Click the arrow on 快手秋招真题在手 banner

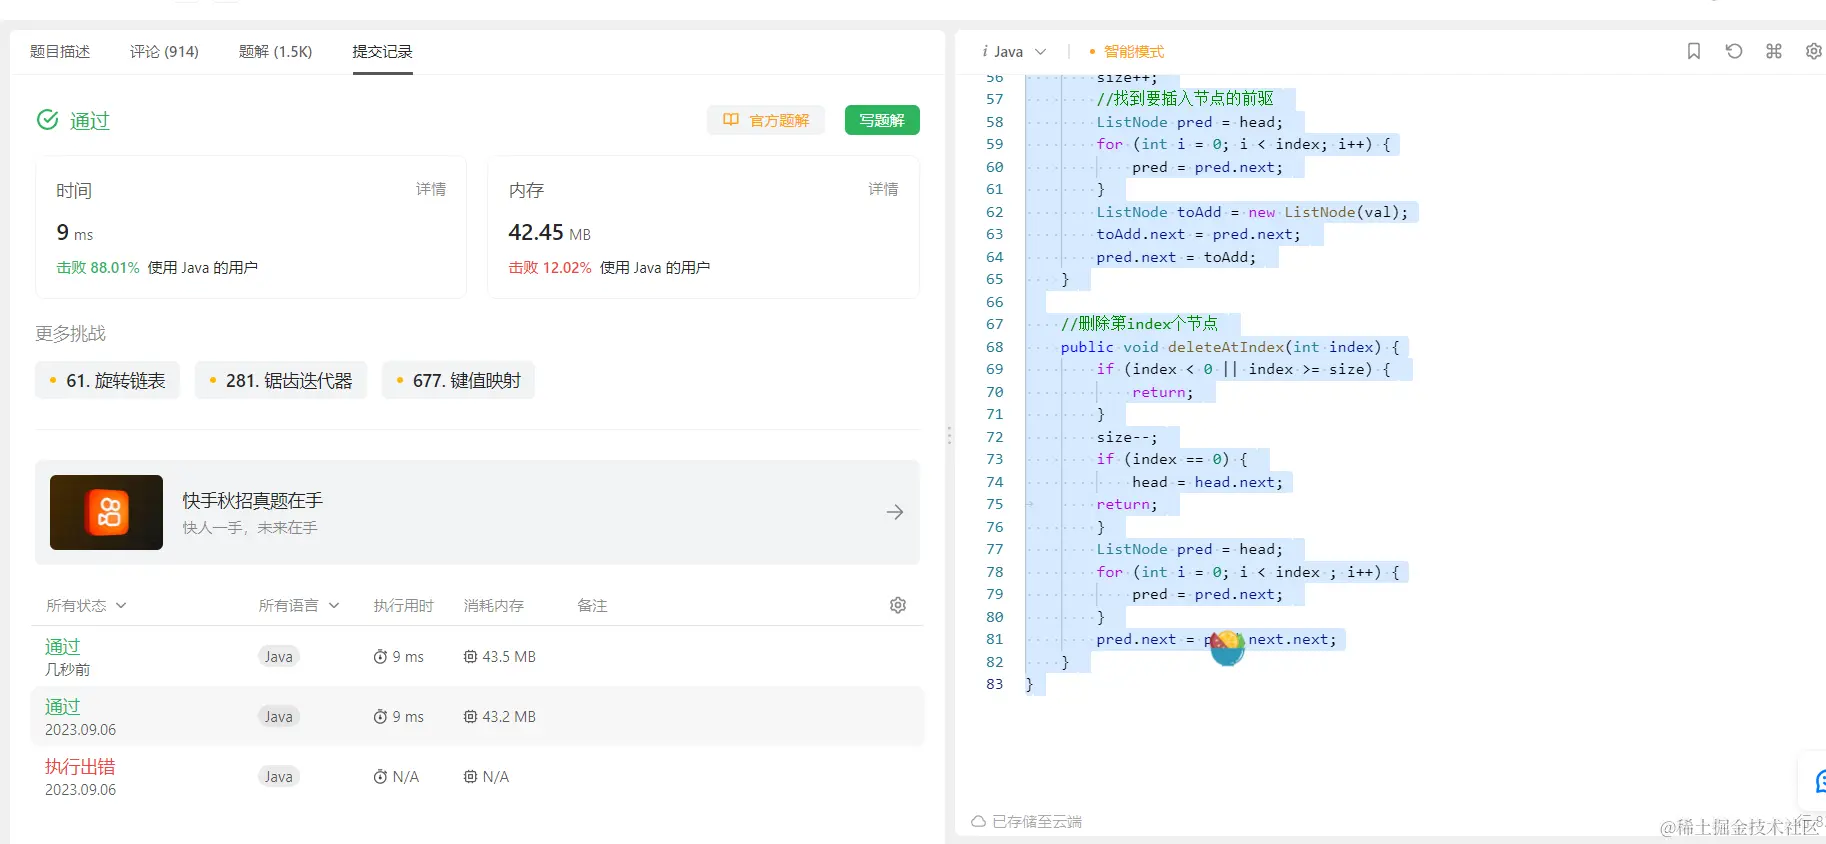(895, 512)
